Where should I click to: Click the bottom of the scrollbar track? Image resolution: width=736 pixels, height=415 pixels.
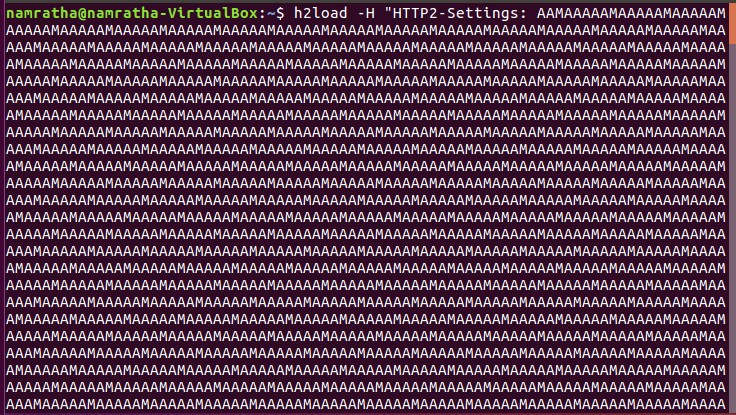tap(732, 408)
